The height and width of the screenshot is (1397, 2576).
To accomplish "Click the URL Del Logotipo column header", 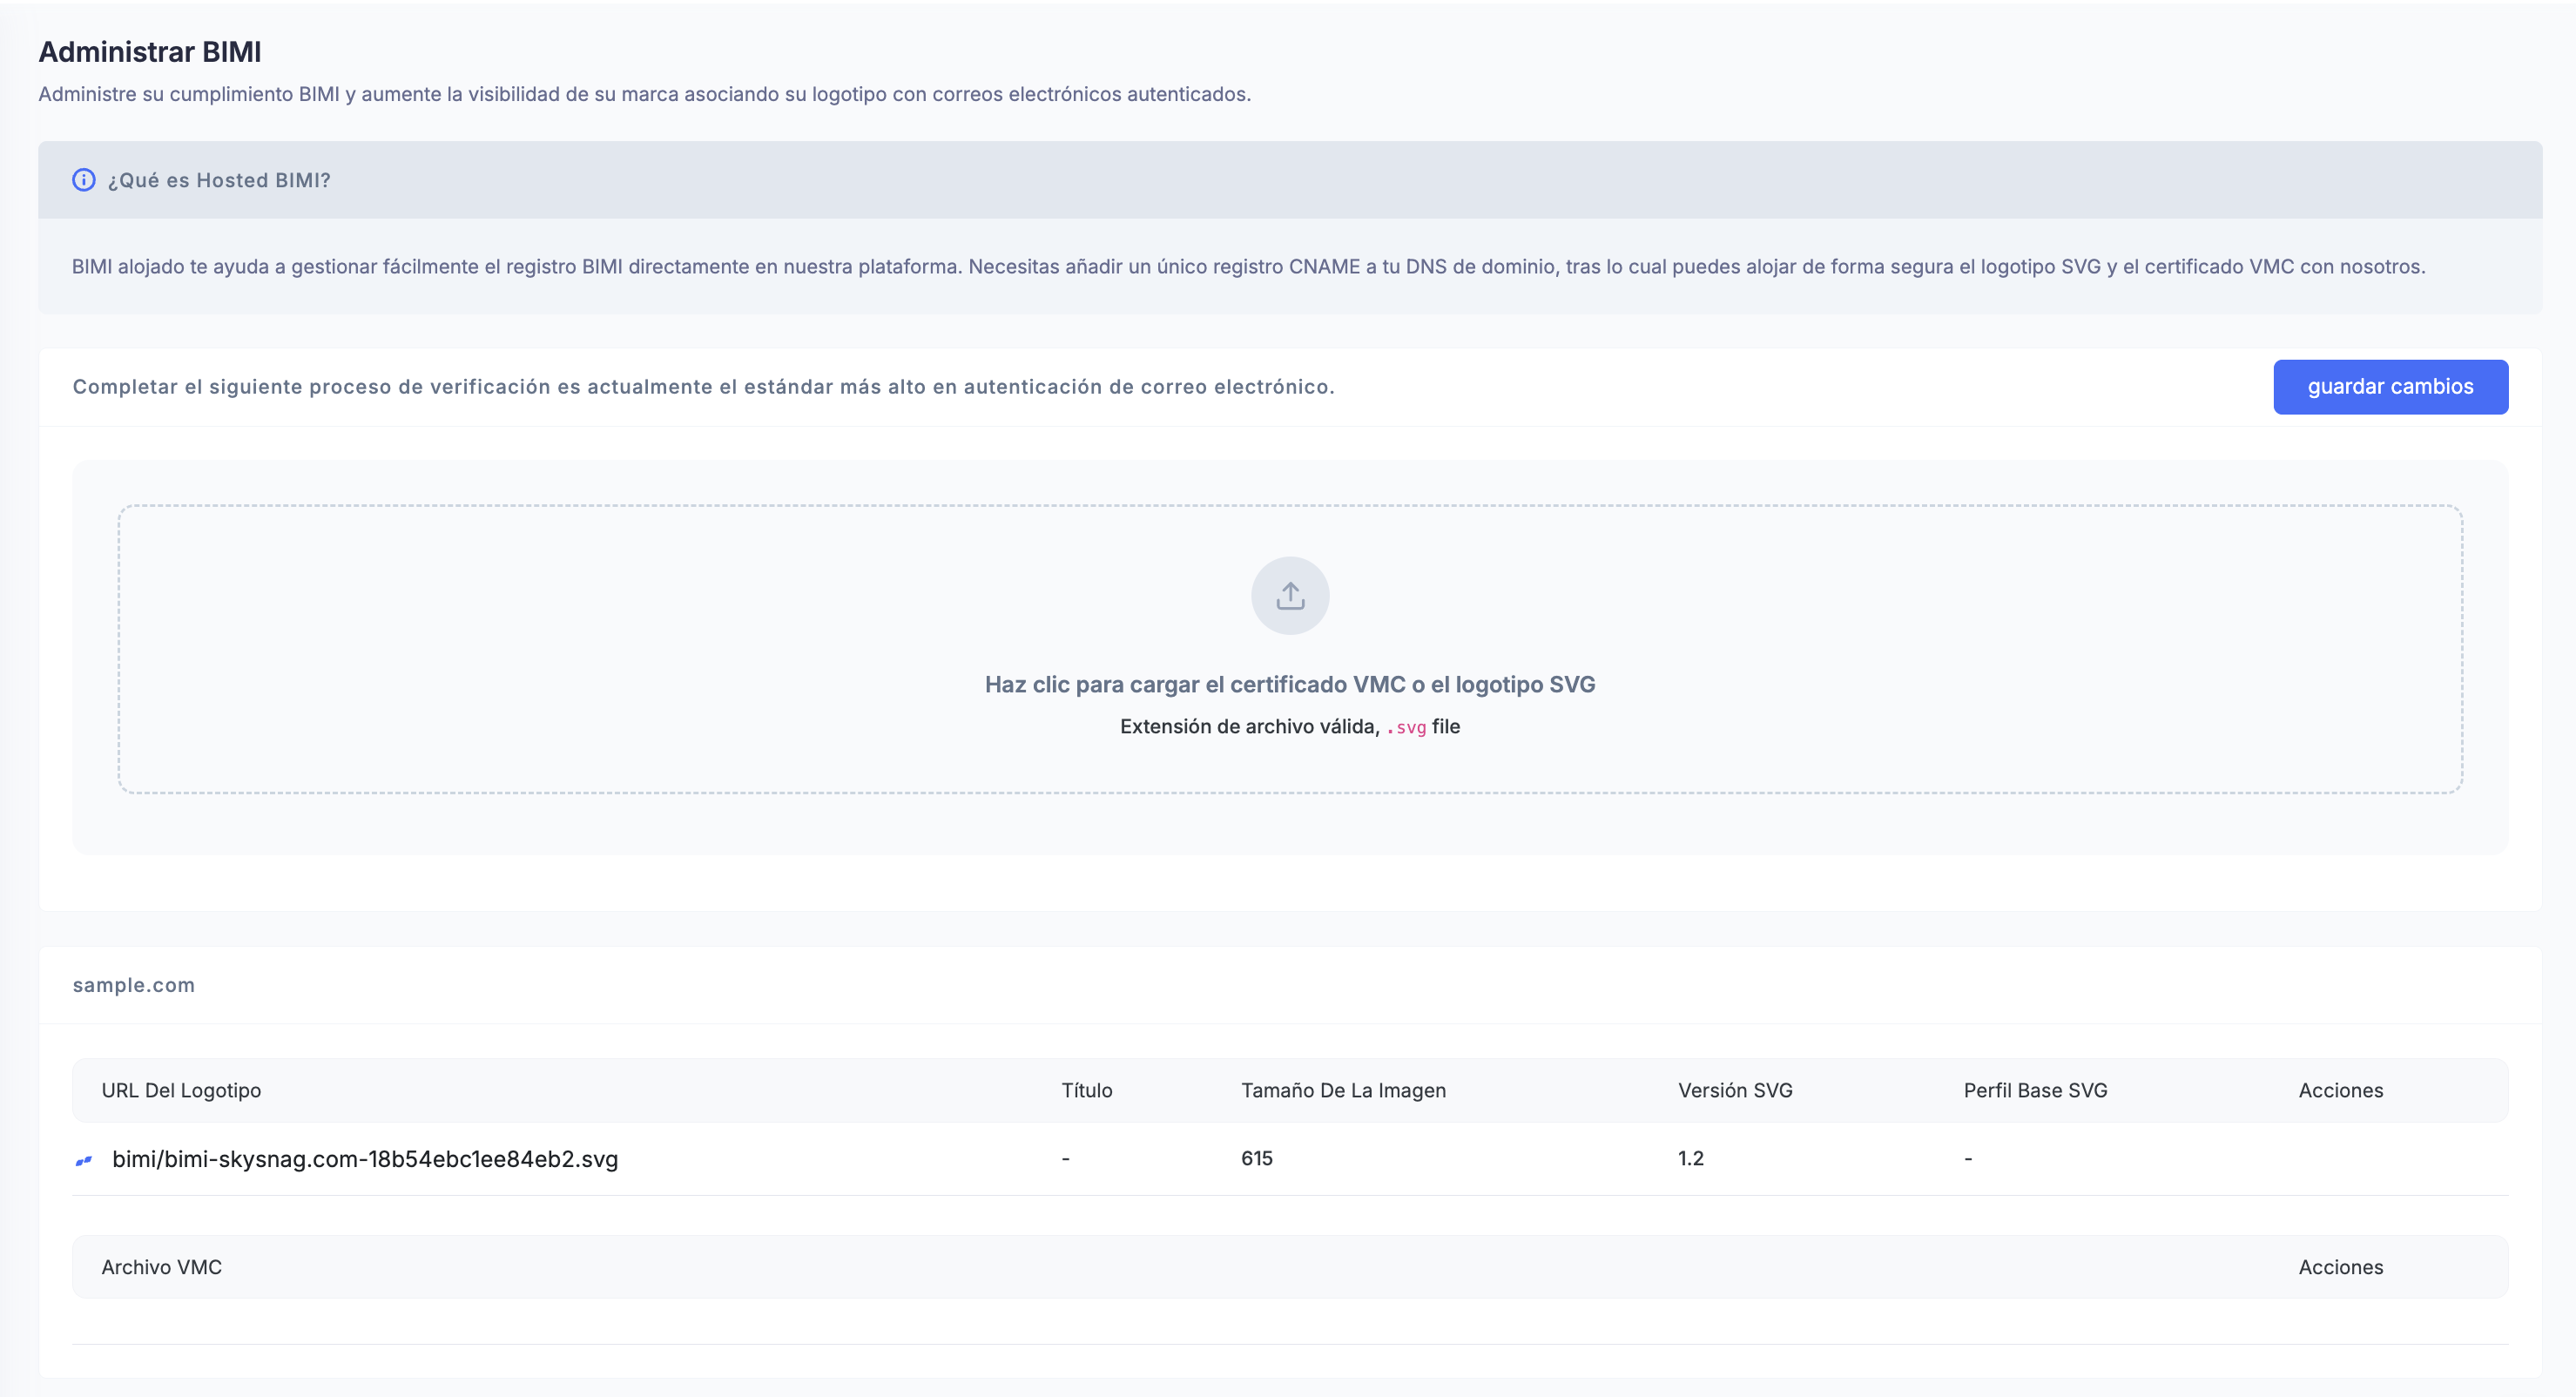I will (x=181, y=1090).
